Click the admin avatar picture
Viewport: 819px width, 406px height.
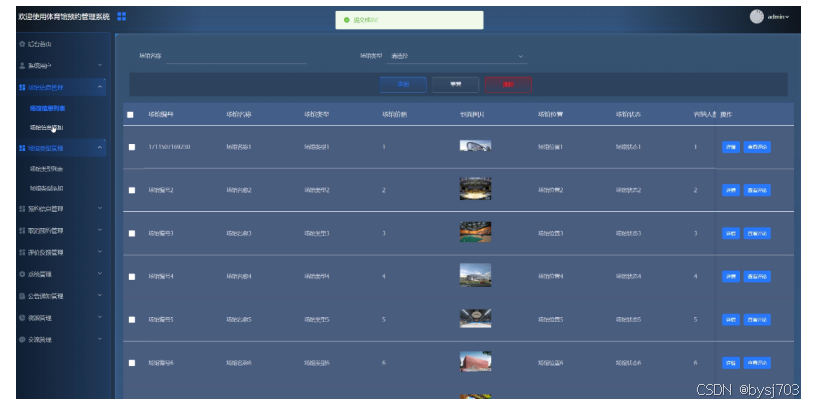point(756,17)
